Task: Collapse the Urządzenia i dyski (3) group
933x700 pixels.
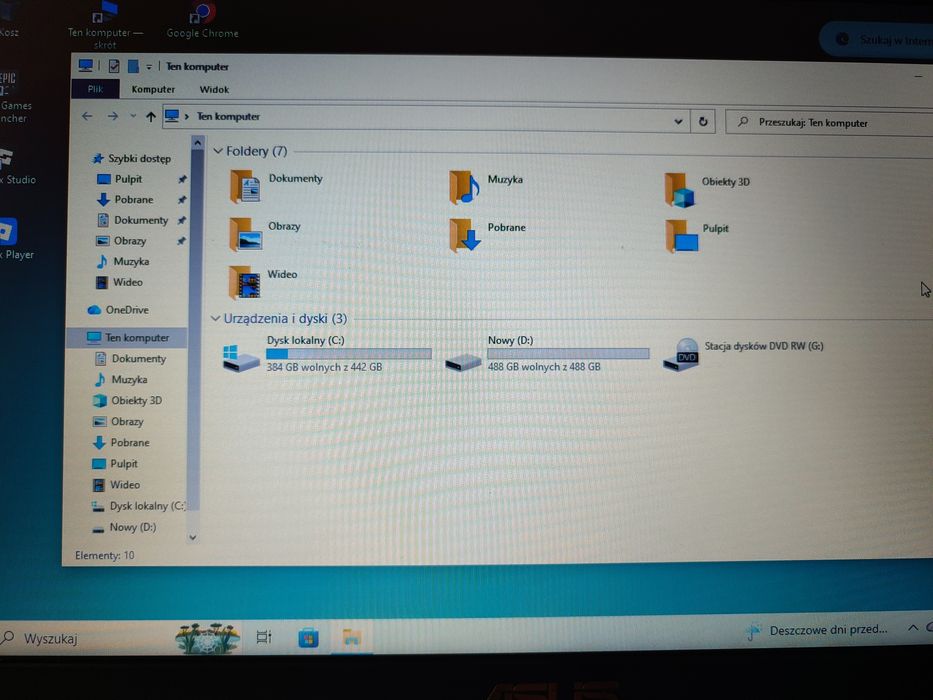Action: coord(215,318)
